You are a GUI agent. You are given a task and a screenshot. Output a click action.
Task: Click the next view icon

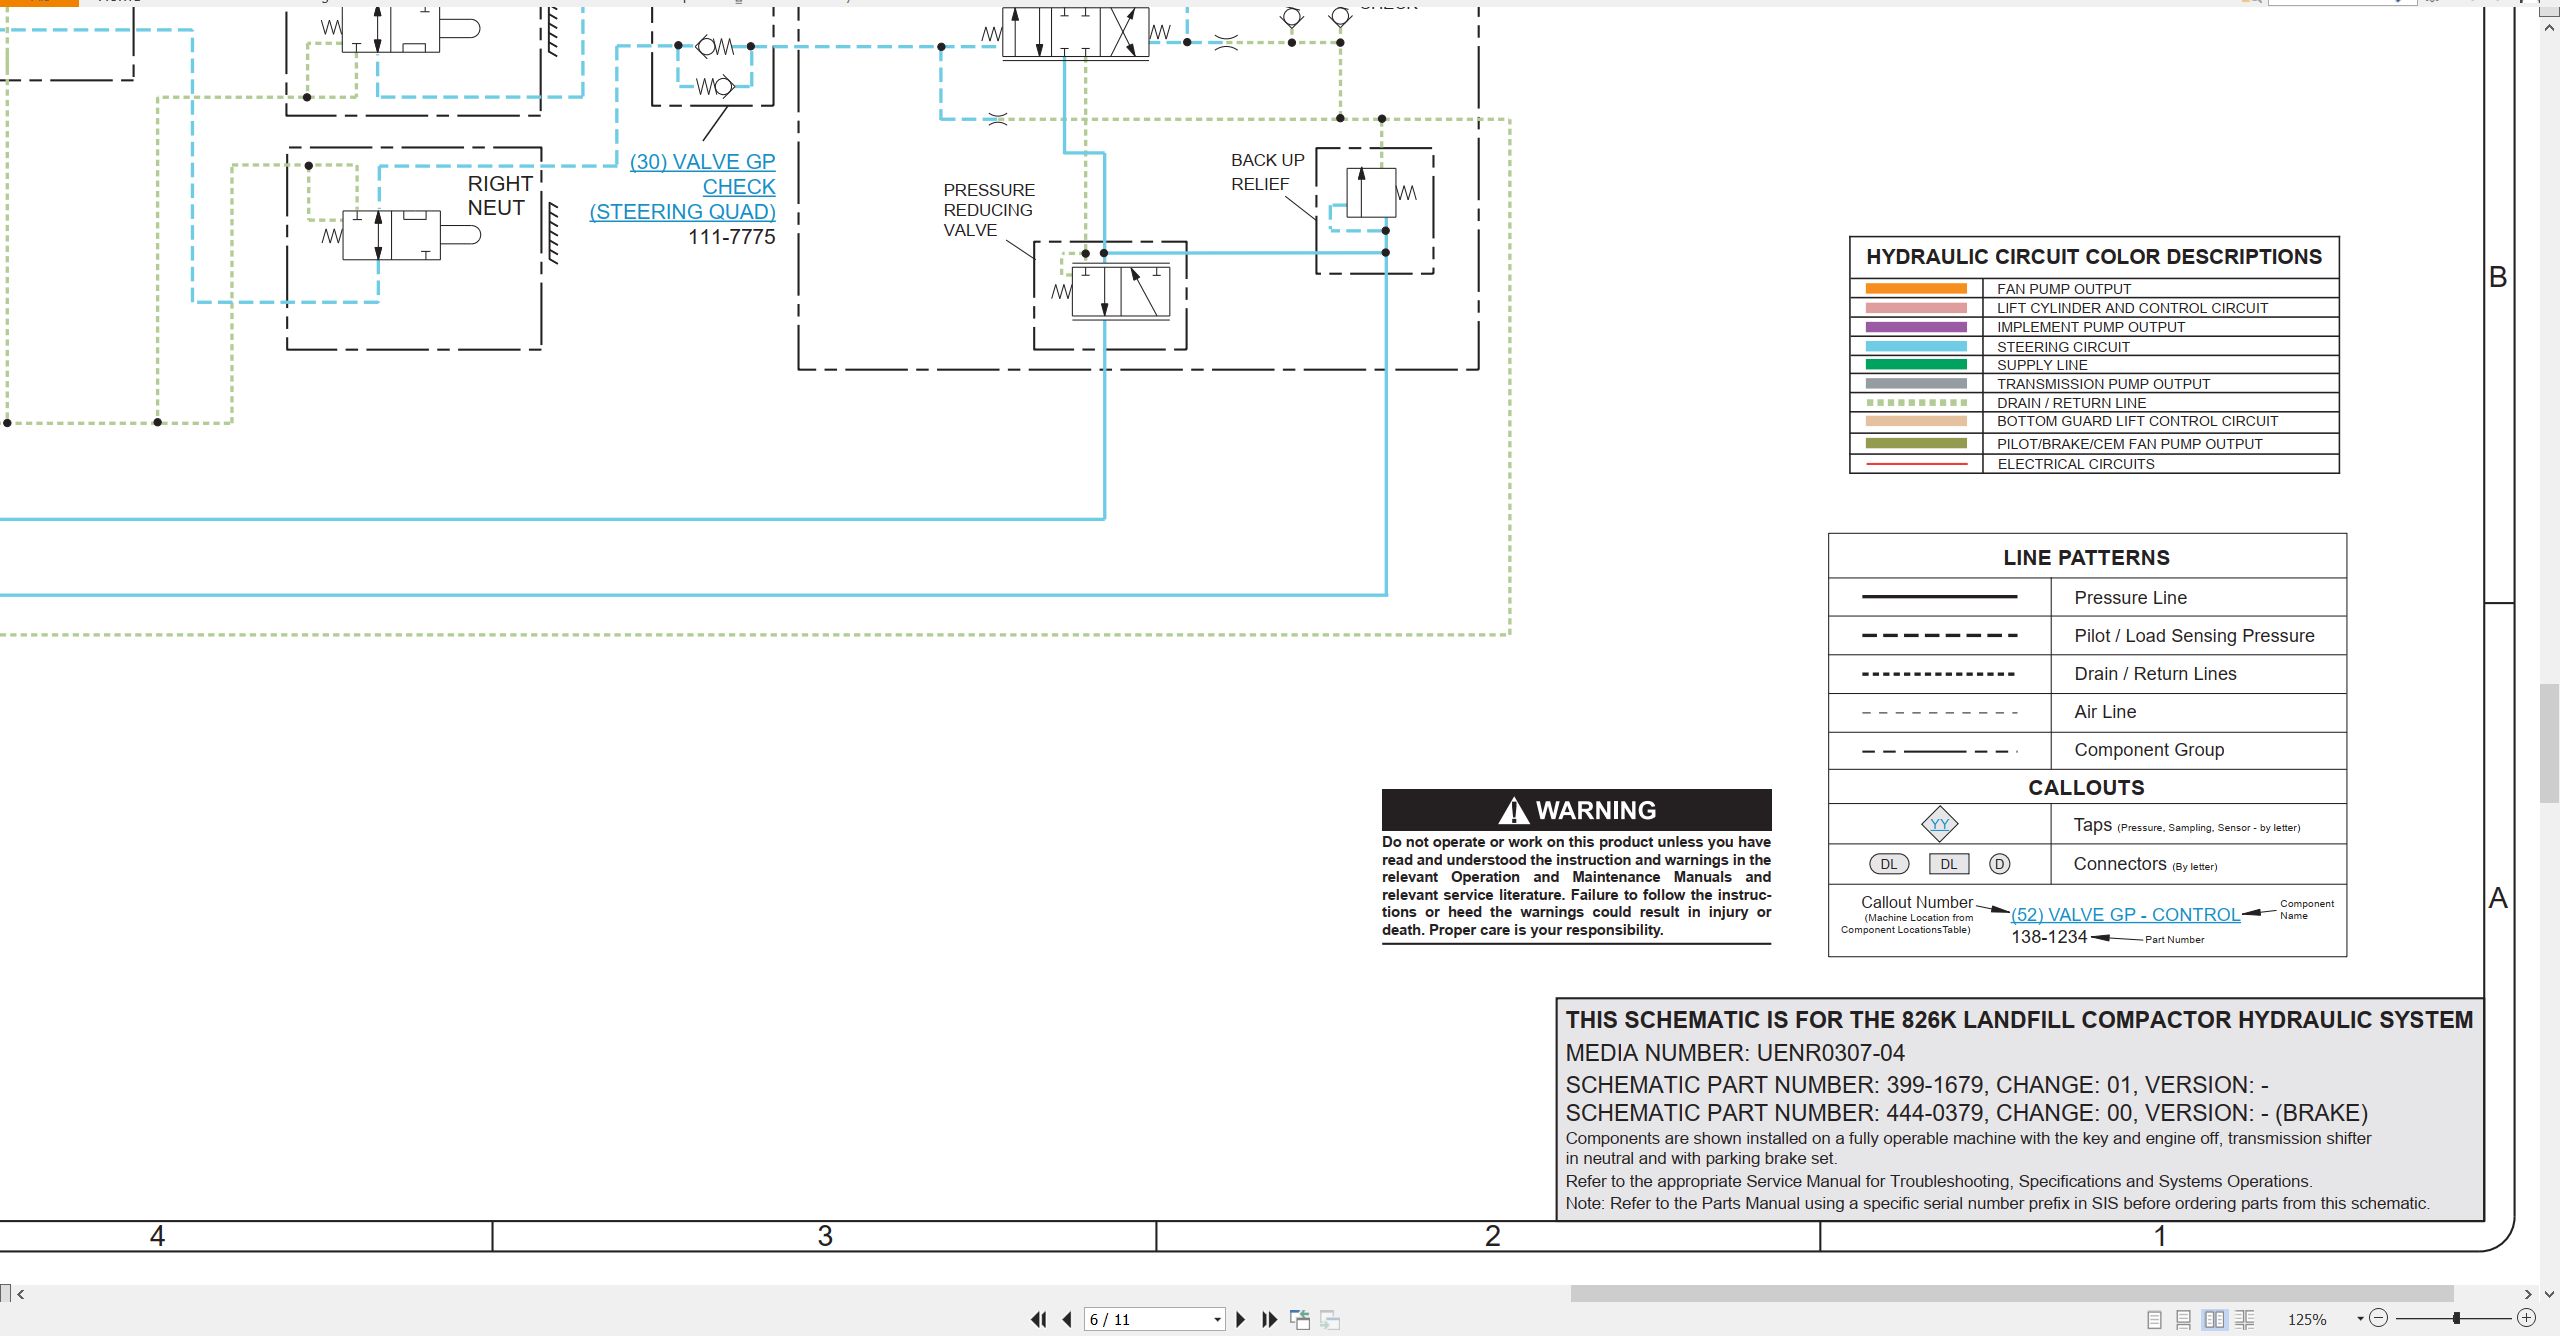click(x=1330, y=1319)
